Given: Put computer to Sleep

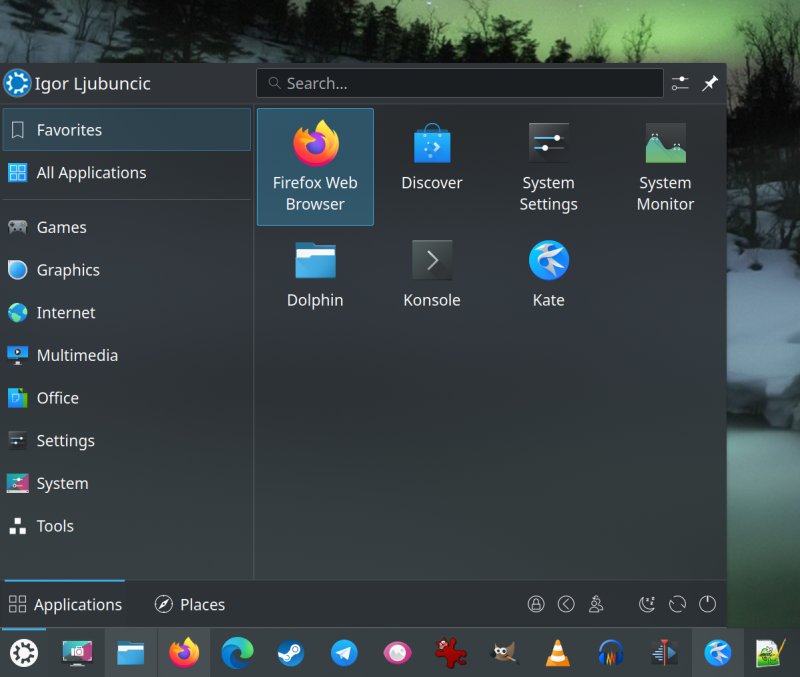Looking at the screenshot, I should pos(648,604).
